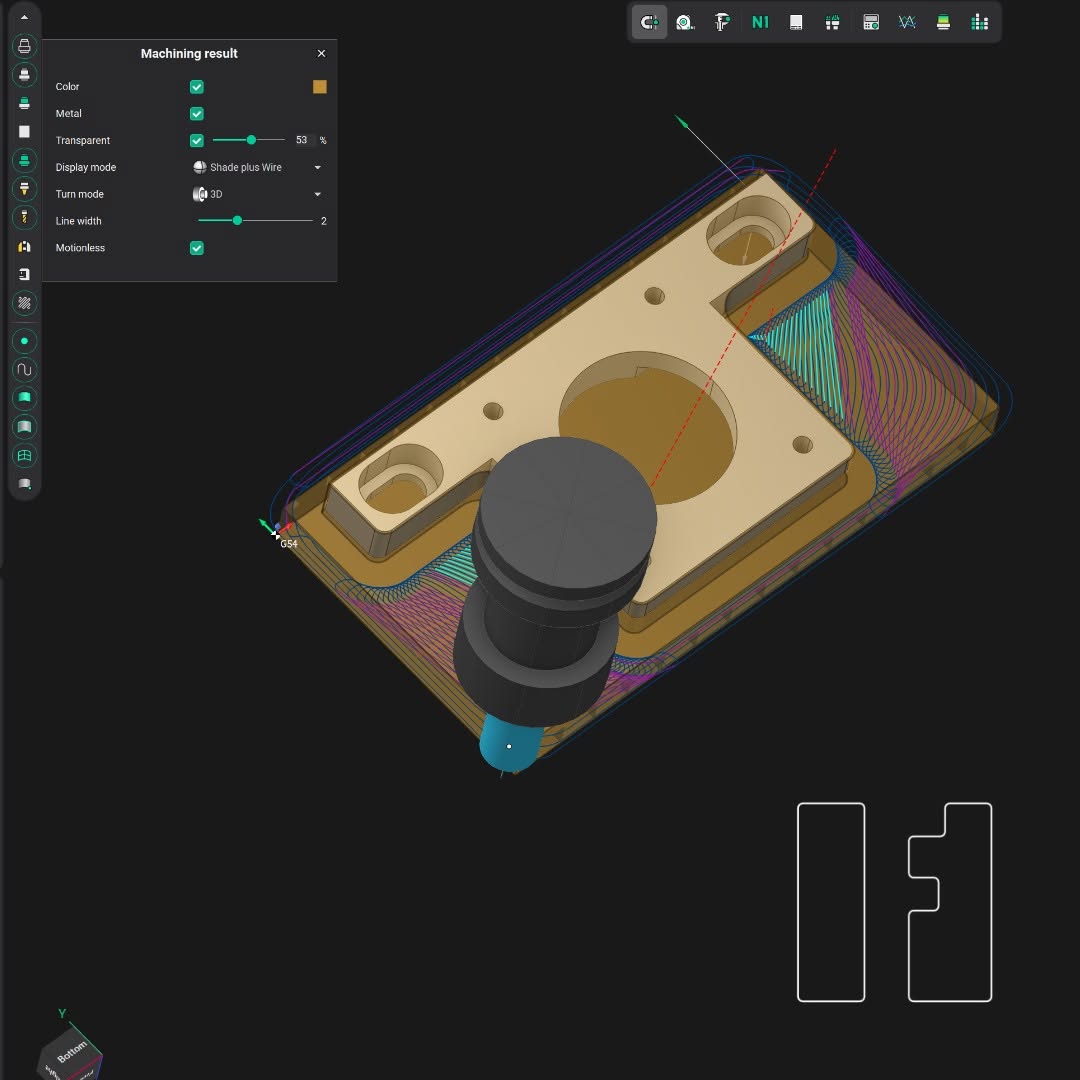This screenshot has width=1080, height=1080.
Task: Uncheck the Motionless option
Action: coord(196,247)
